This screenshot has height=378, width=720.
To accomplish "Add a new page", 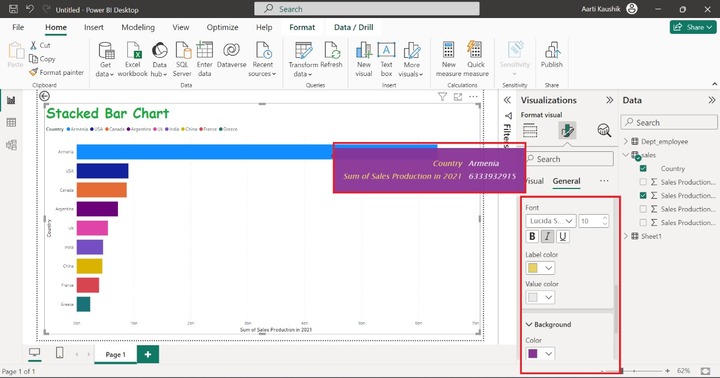I will (148, 355).
